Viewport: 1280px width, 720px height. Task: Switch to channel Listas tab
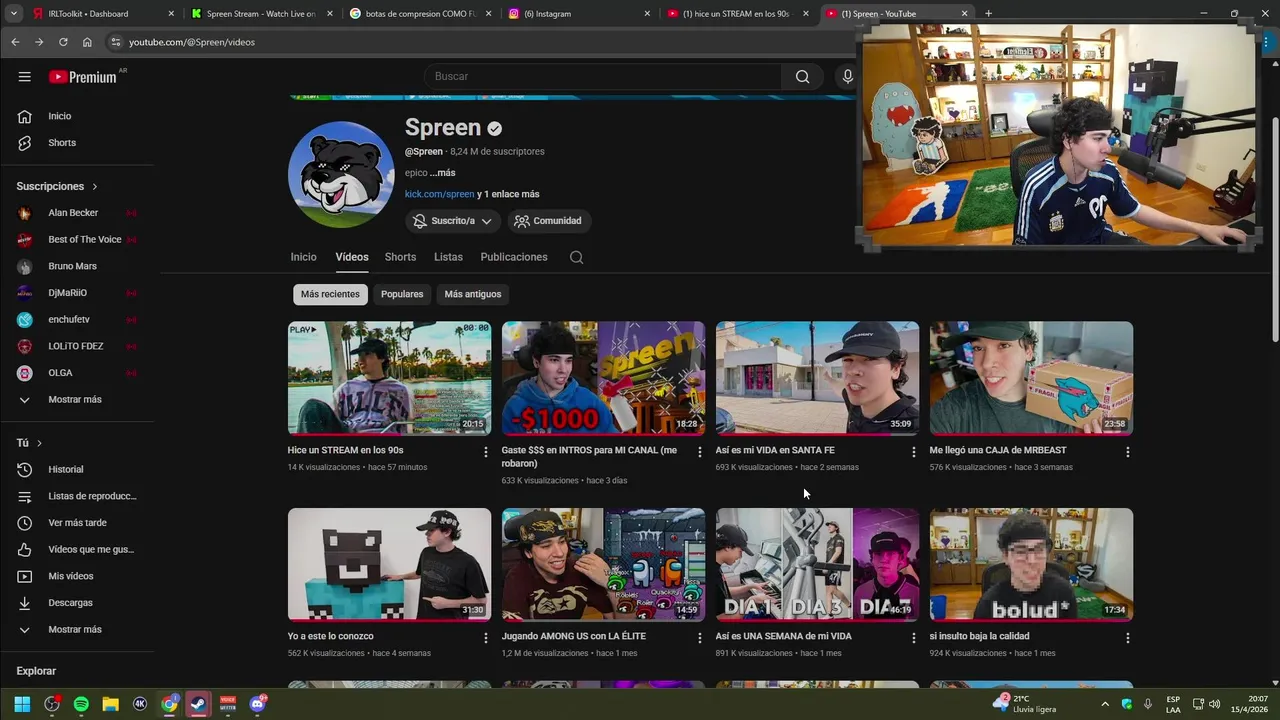[x=448, y=257]
